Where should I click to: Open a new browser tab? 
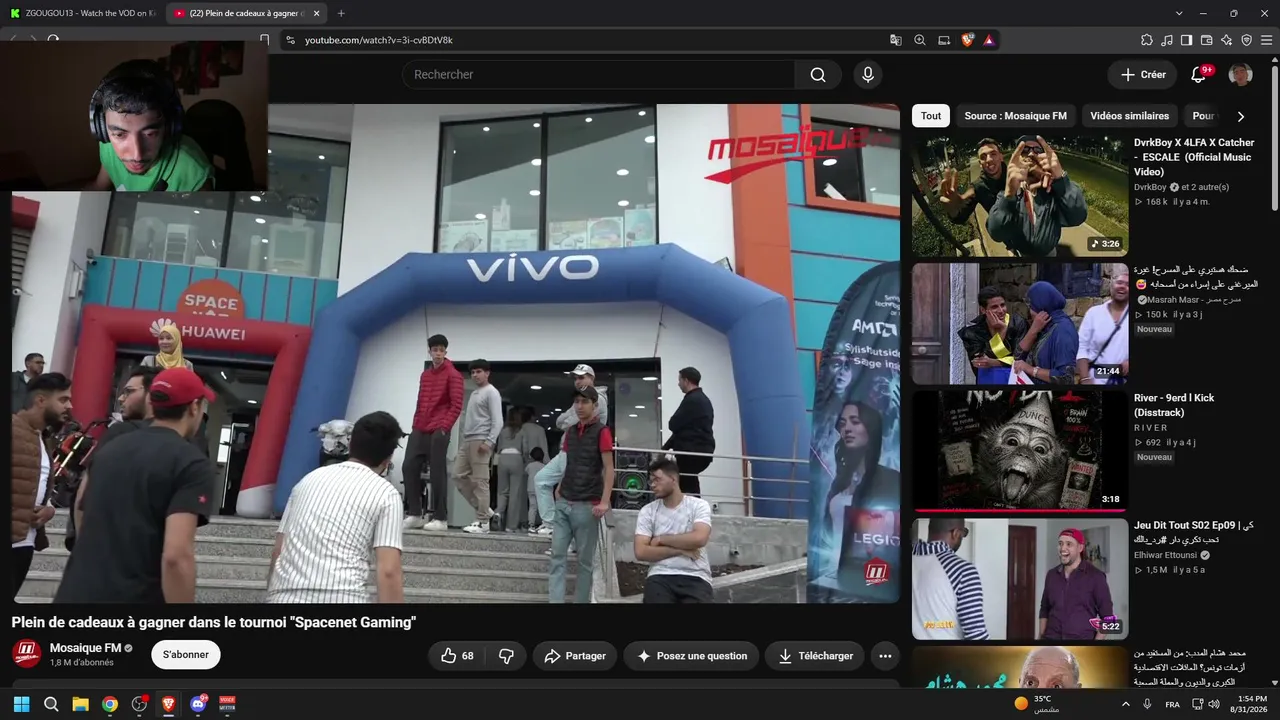click(x=341, y=13)
